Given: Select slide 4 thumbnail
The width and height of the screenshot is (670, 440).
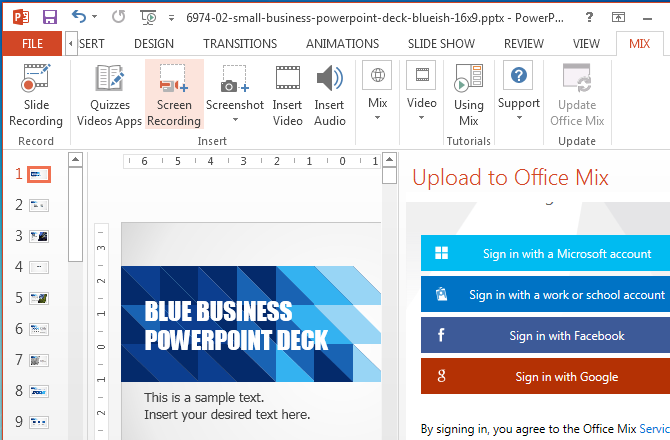Looking at the screenshot, I should (x=39, y=267).
